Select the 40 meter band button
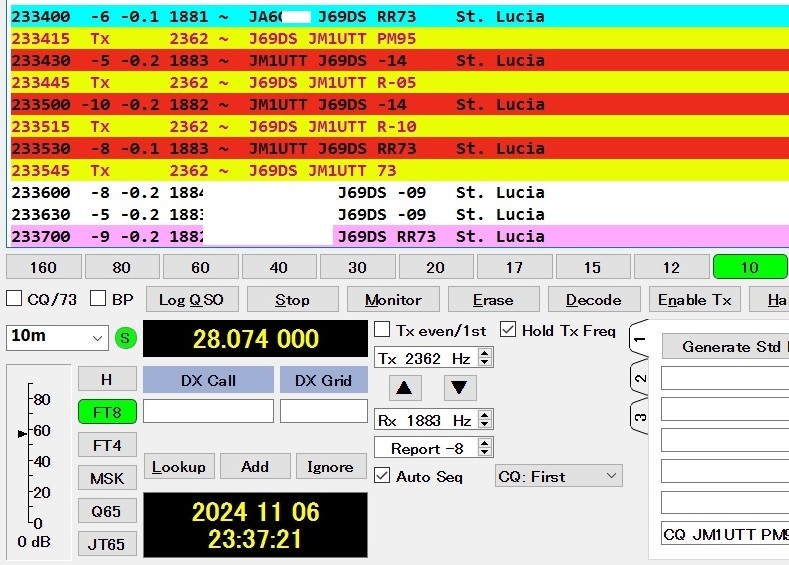This screenshot has height=565, width=789. pos(279,267)
